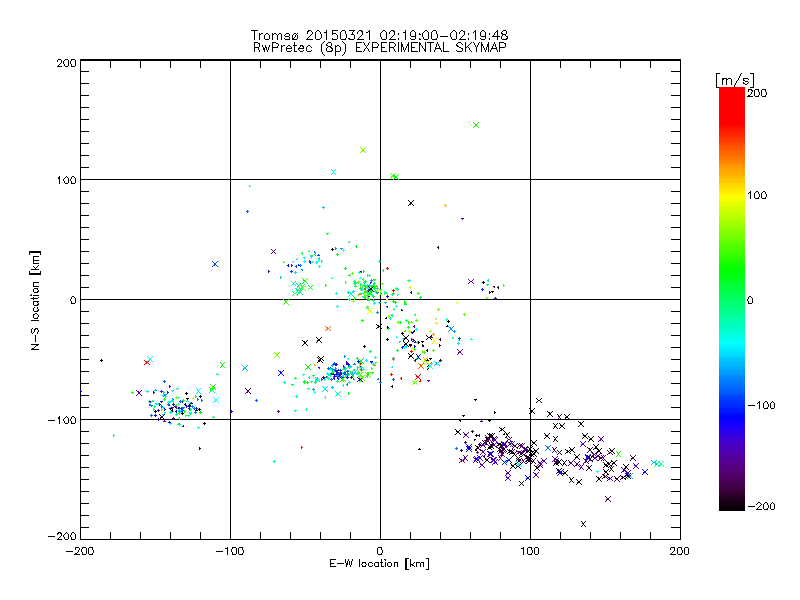The width and height of the screenshot is (800, 600).
Task: Click the colorbar tick label '-100'
Action: click(x=761, y=406)
